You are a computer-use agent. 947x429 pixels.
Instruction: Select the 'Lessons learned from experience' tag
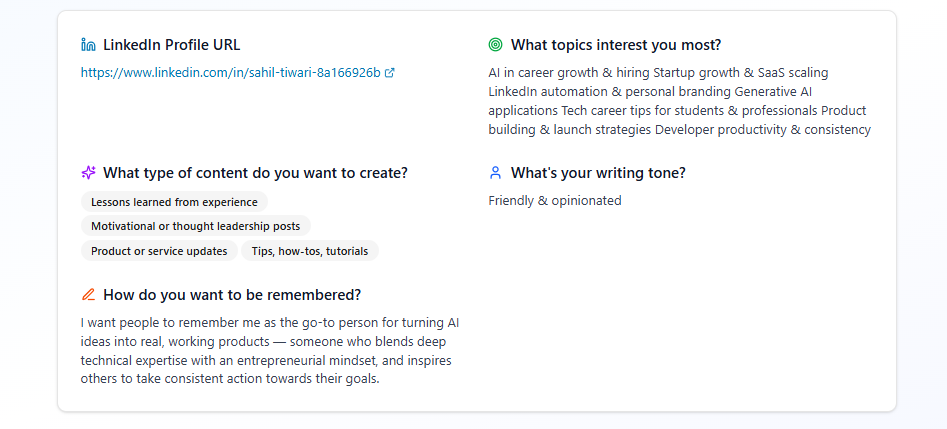tap(174, 202)
